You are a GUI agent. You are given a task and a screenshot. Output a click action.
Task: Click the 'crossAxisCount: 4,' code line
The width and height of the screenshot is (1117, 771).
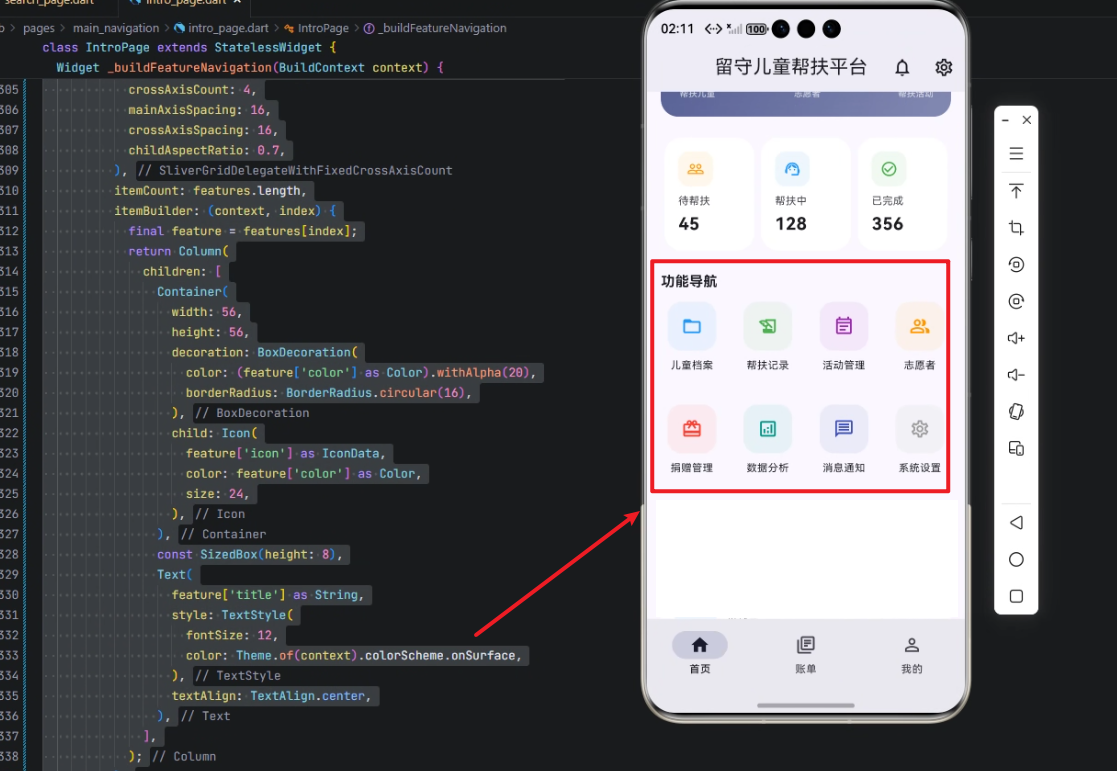click(x=192, y=90)
